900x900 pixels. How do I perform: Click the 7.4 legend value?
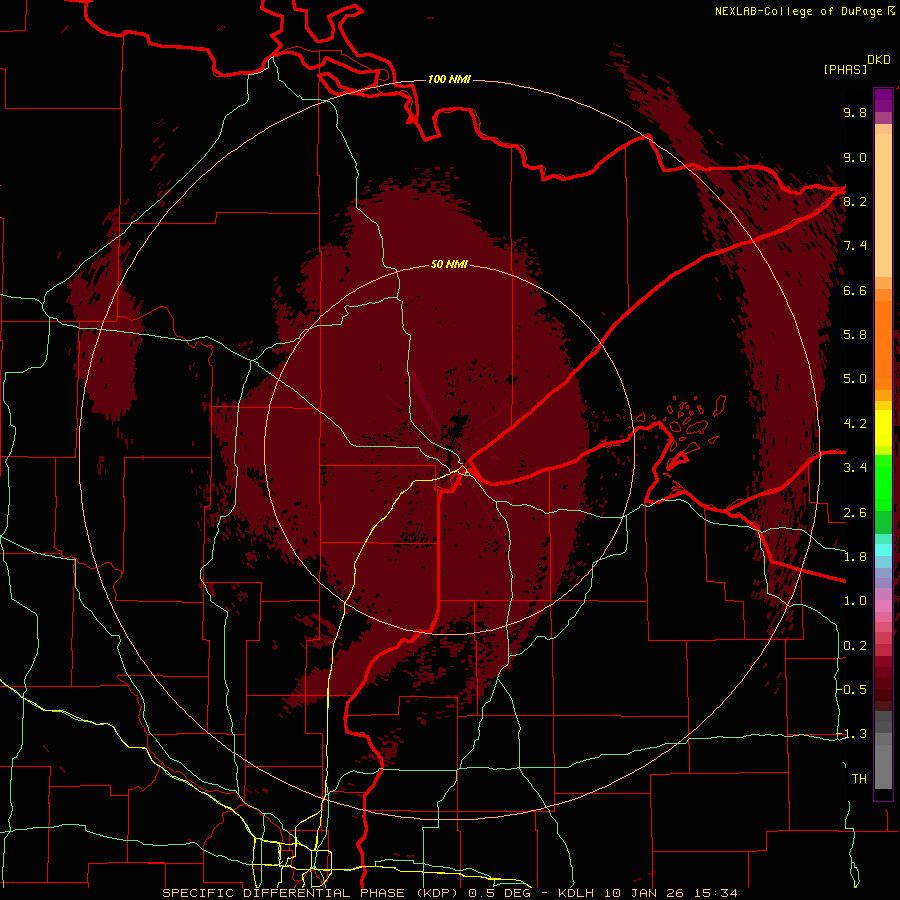tap(855, 246)
